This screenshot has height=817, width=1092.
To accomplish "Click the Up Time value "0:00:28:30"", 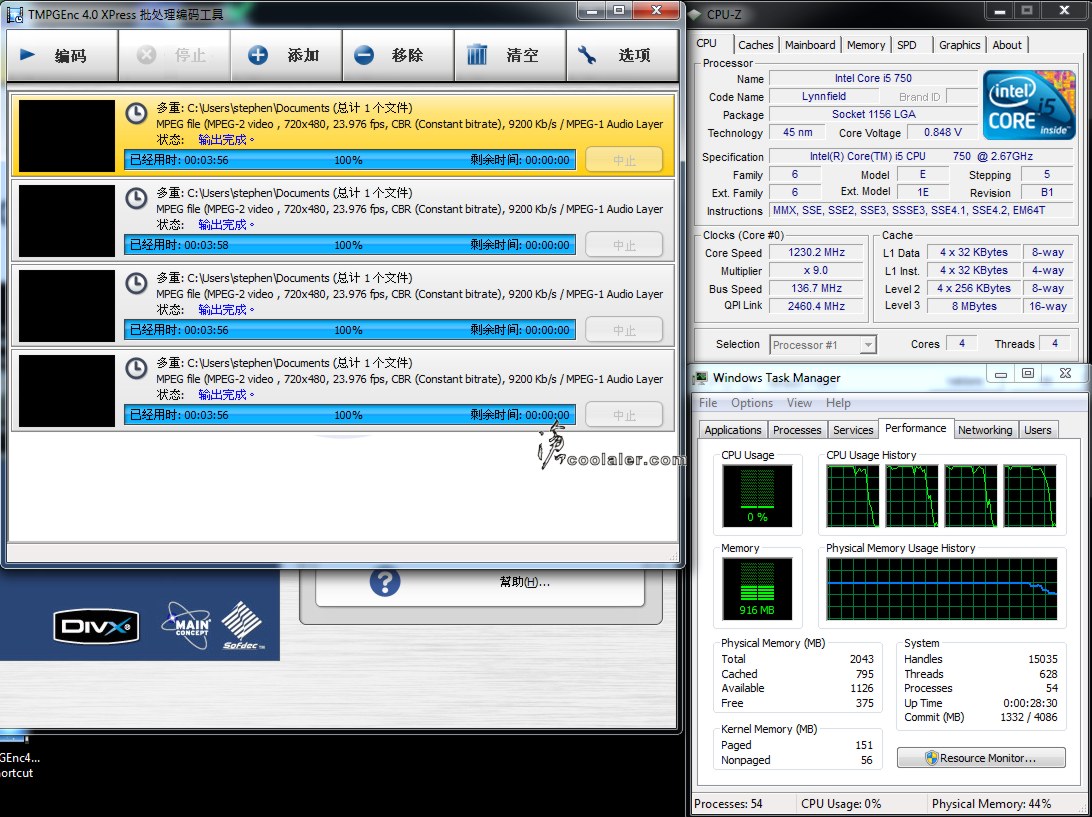I will pos(1030,703).
